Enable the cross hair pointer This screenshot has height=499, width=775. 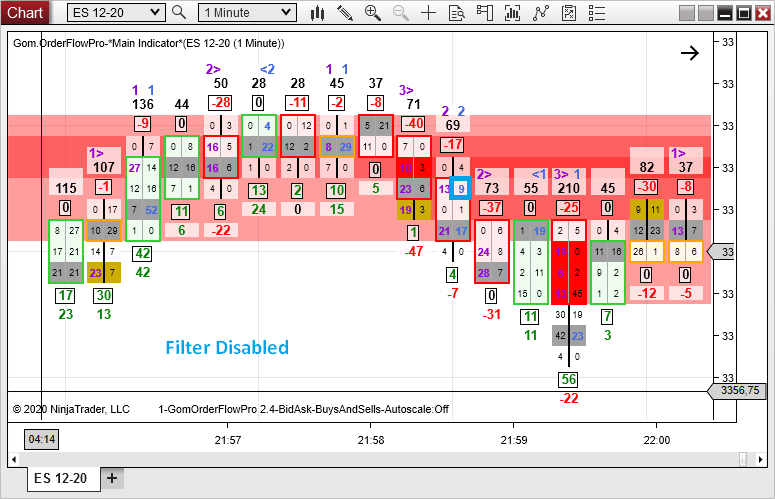(x=428, y=13)
